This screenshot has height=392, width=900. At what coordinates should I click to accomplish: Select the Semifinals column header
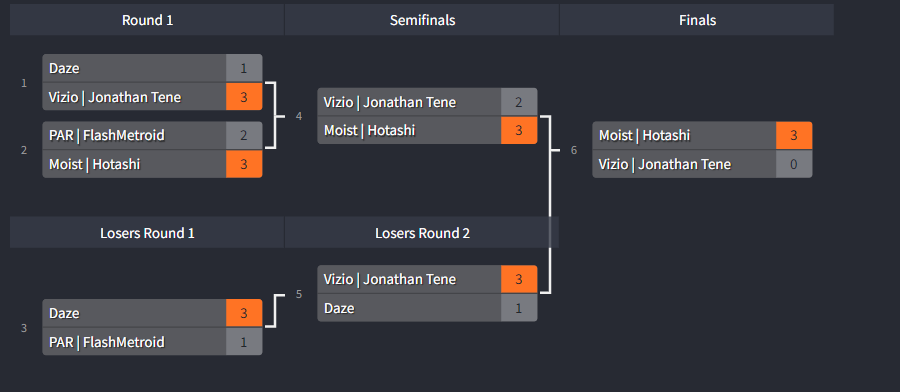coord(422,20)
